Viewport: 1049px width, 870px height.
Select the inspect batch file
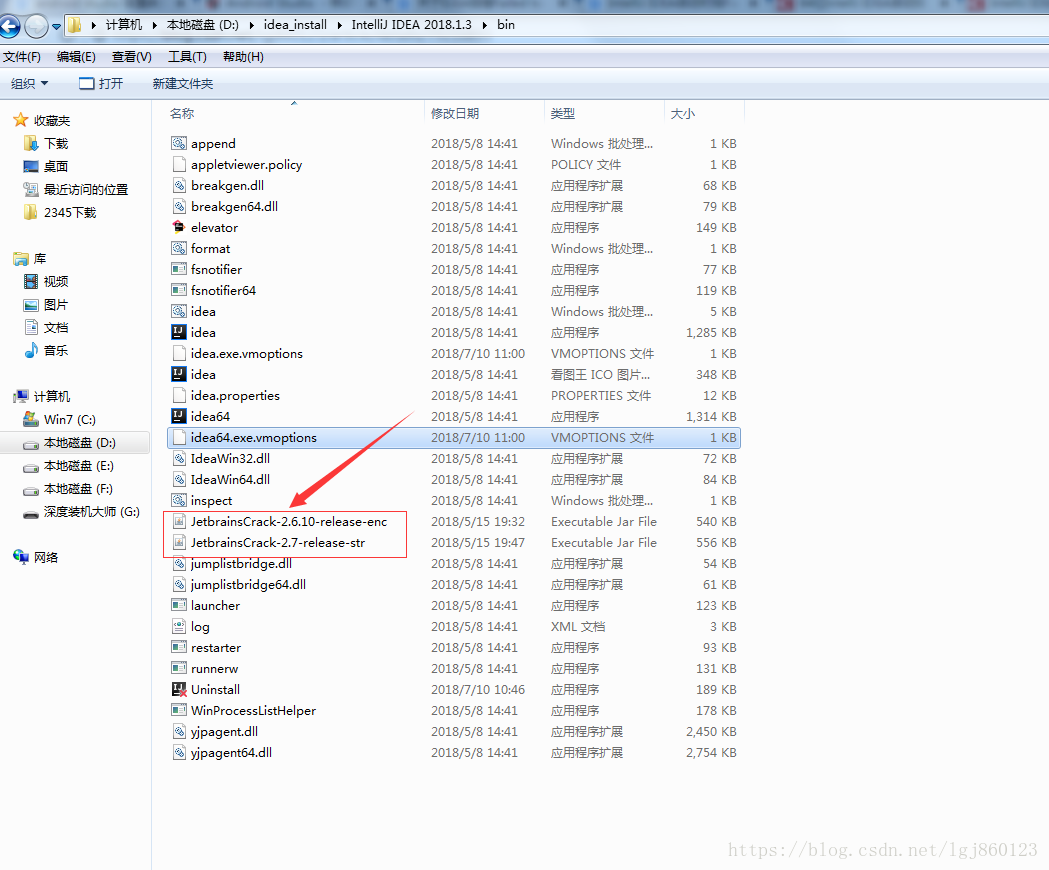point(454,501)
